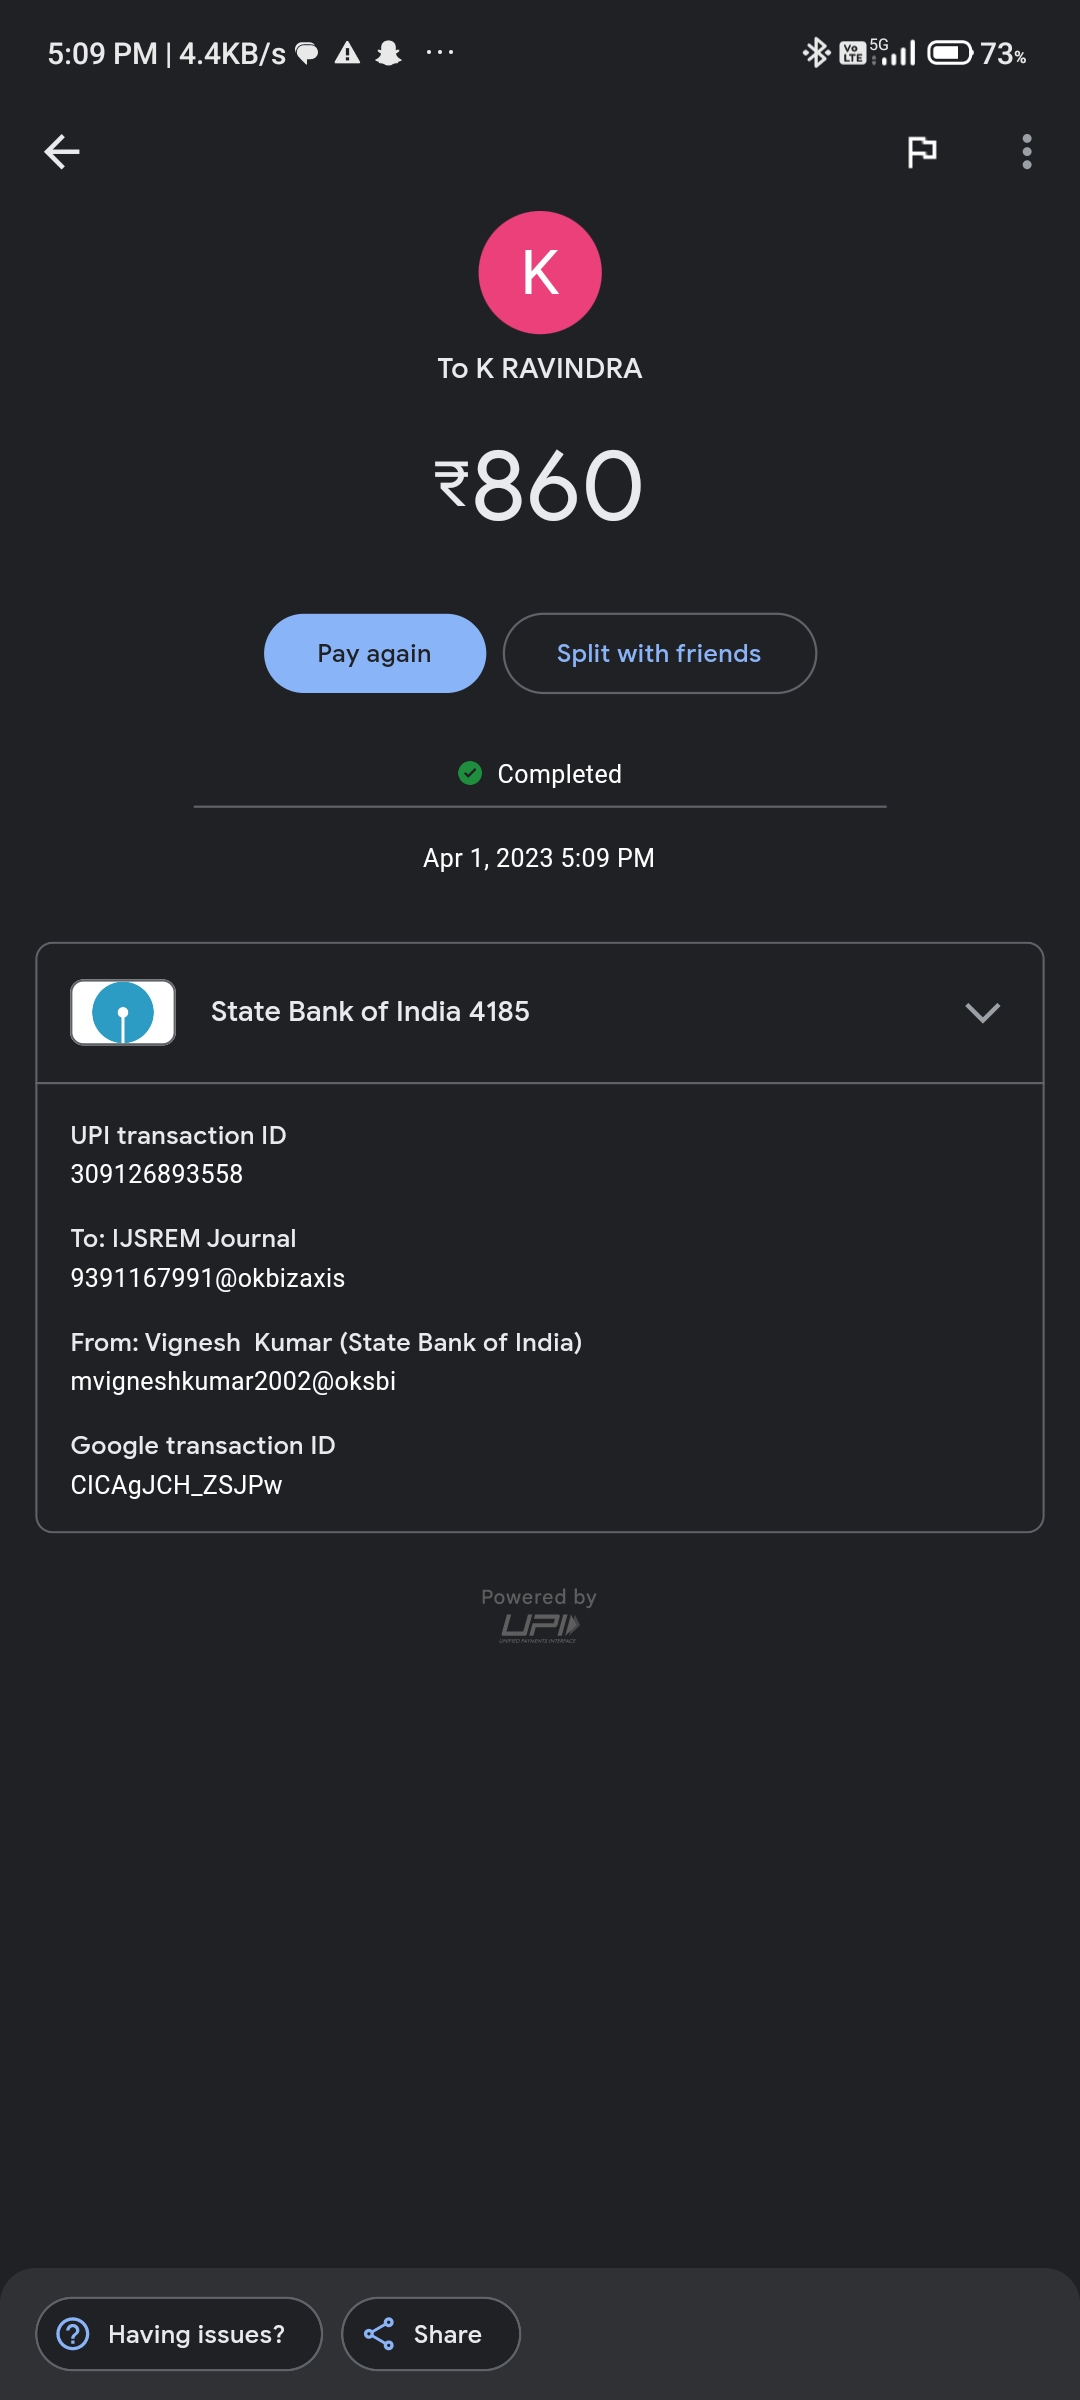This screenshot has width=1080, height=2400.
Task: Tap Split with friends button
Action: [659, 653]
